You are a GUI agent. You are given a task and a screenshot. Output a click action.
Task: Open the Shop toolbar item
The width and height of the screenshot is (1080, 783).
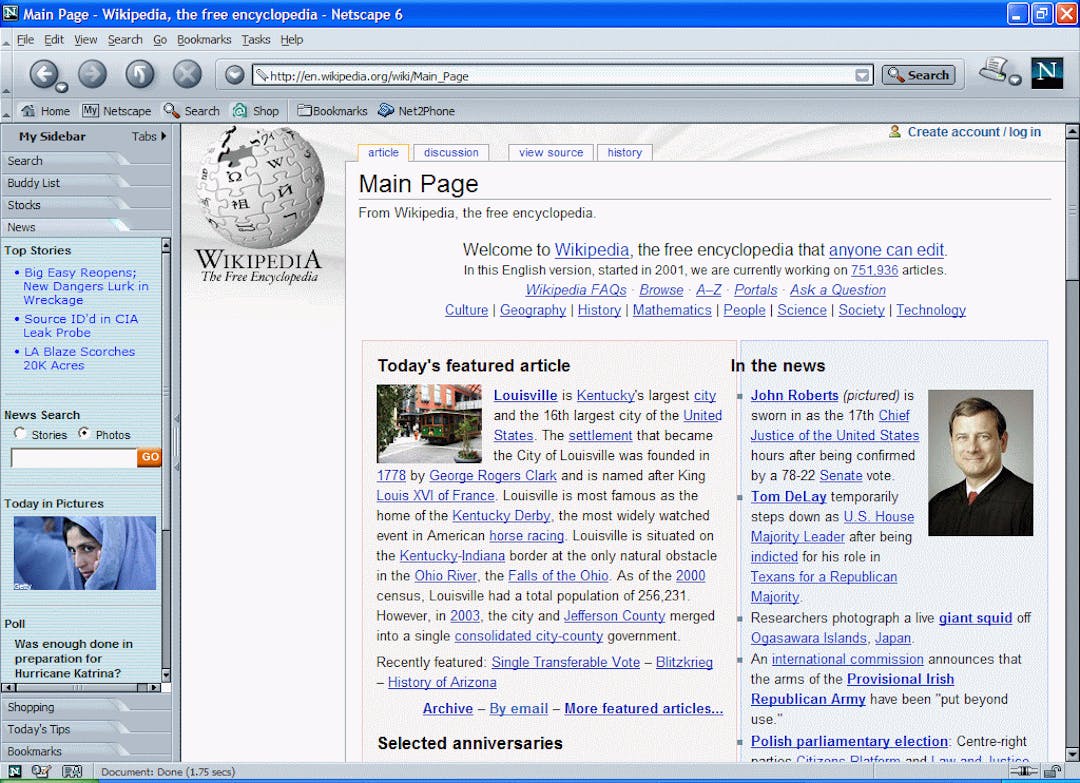(256, 110)
